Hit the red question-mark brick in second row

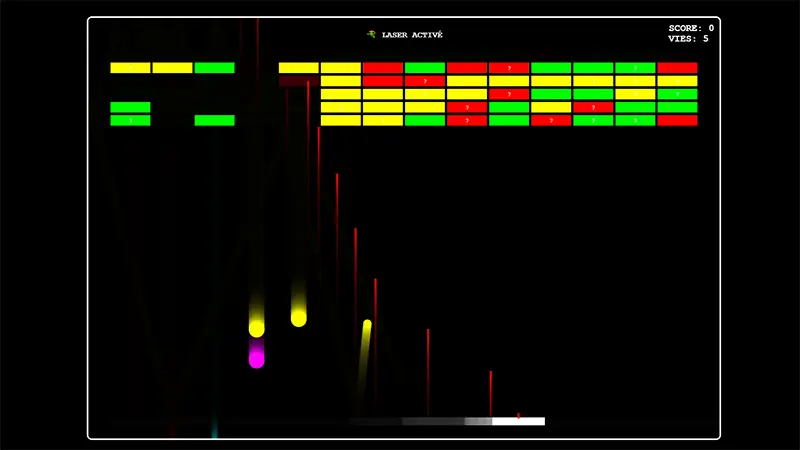(425, 81)
